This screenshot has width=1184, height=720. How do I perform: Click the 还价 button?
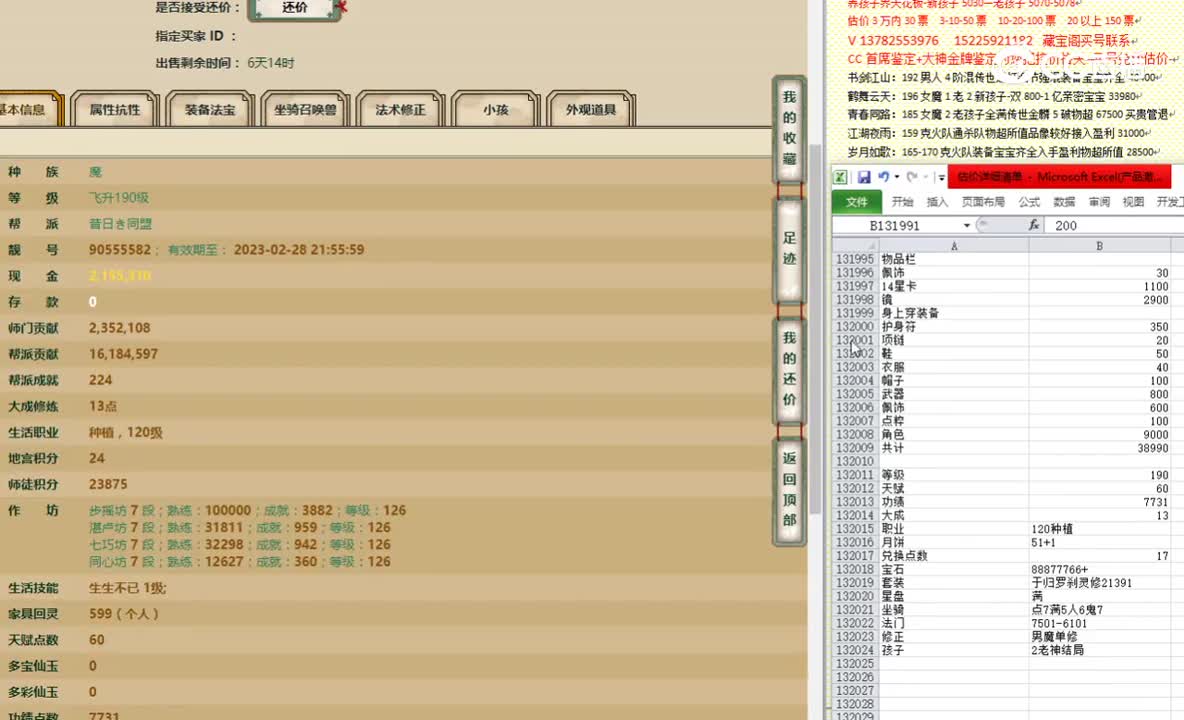tap(294, 8)
